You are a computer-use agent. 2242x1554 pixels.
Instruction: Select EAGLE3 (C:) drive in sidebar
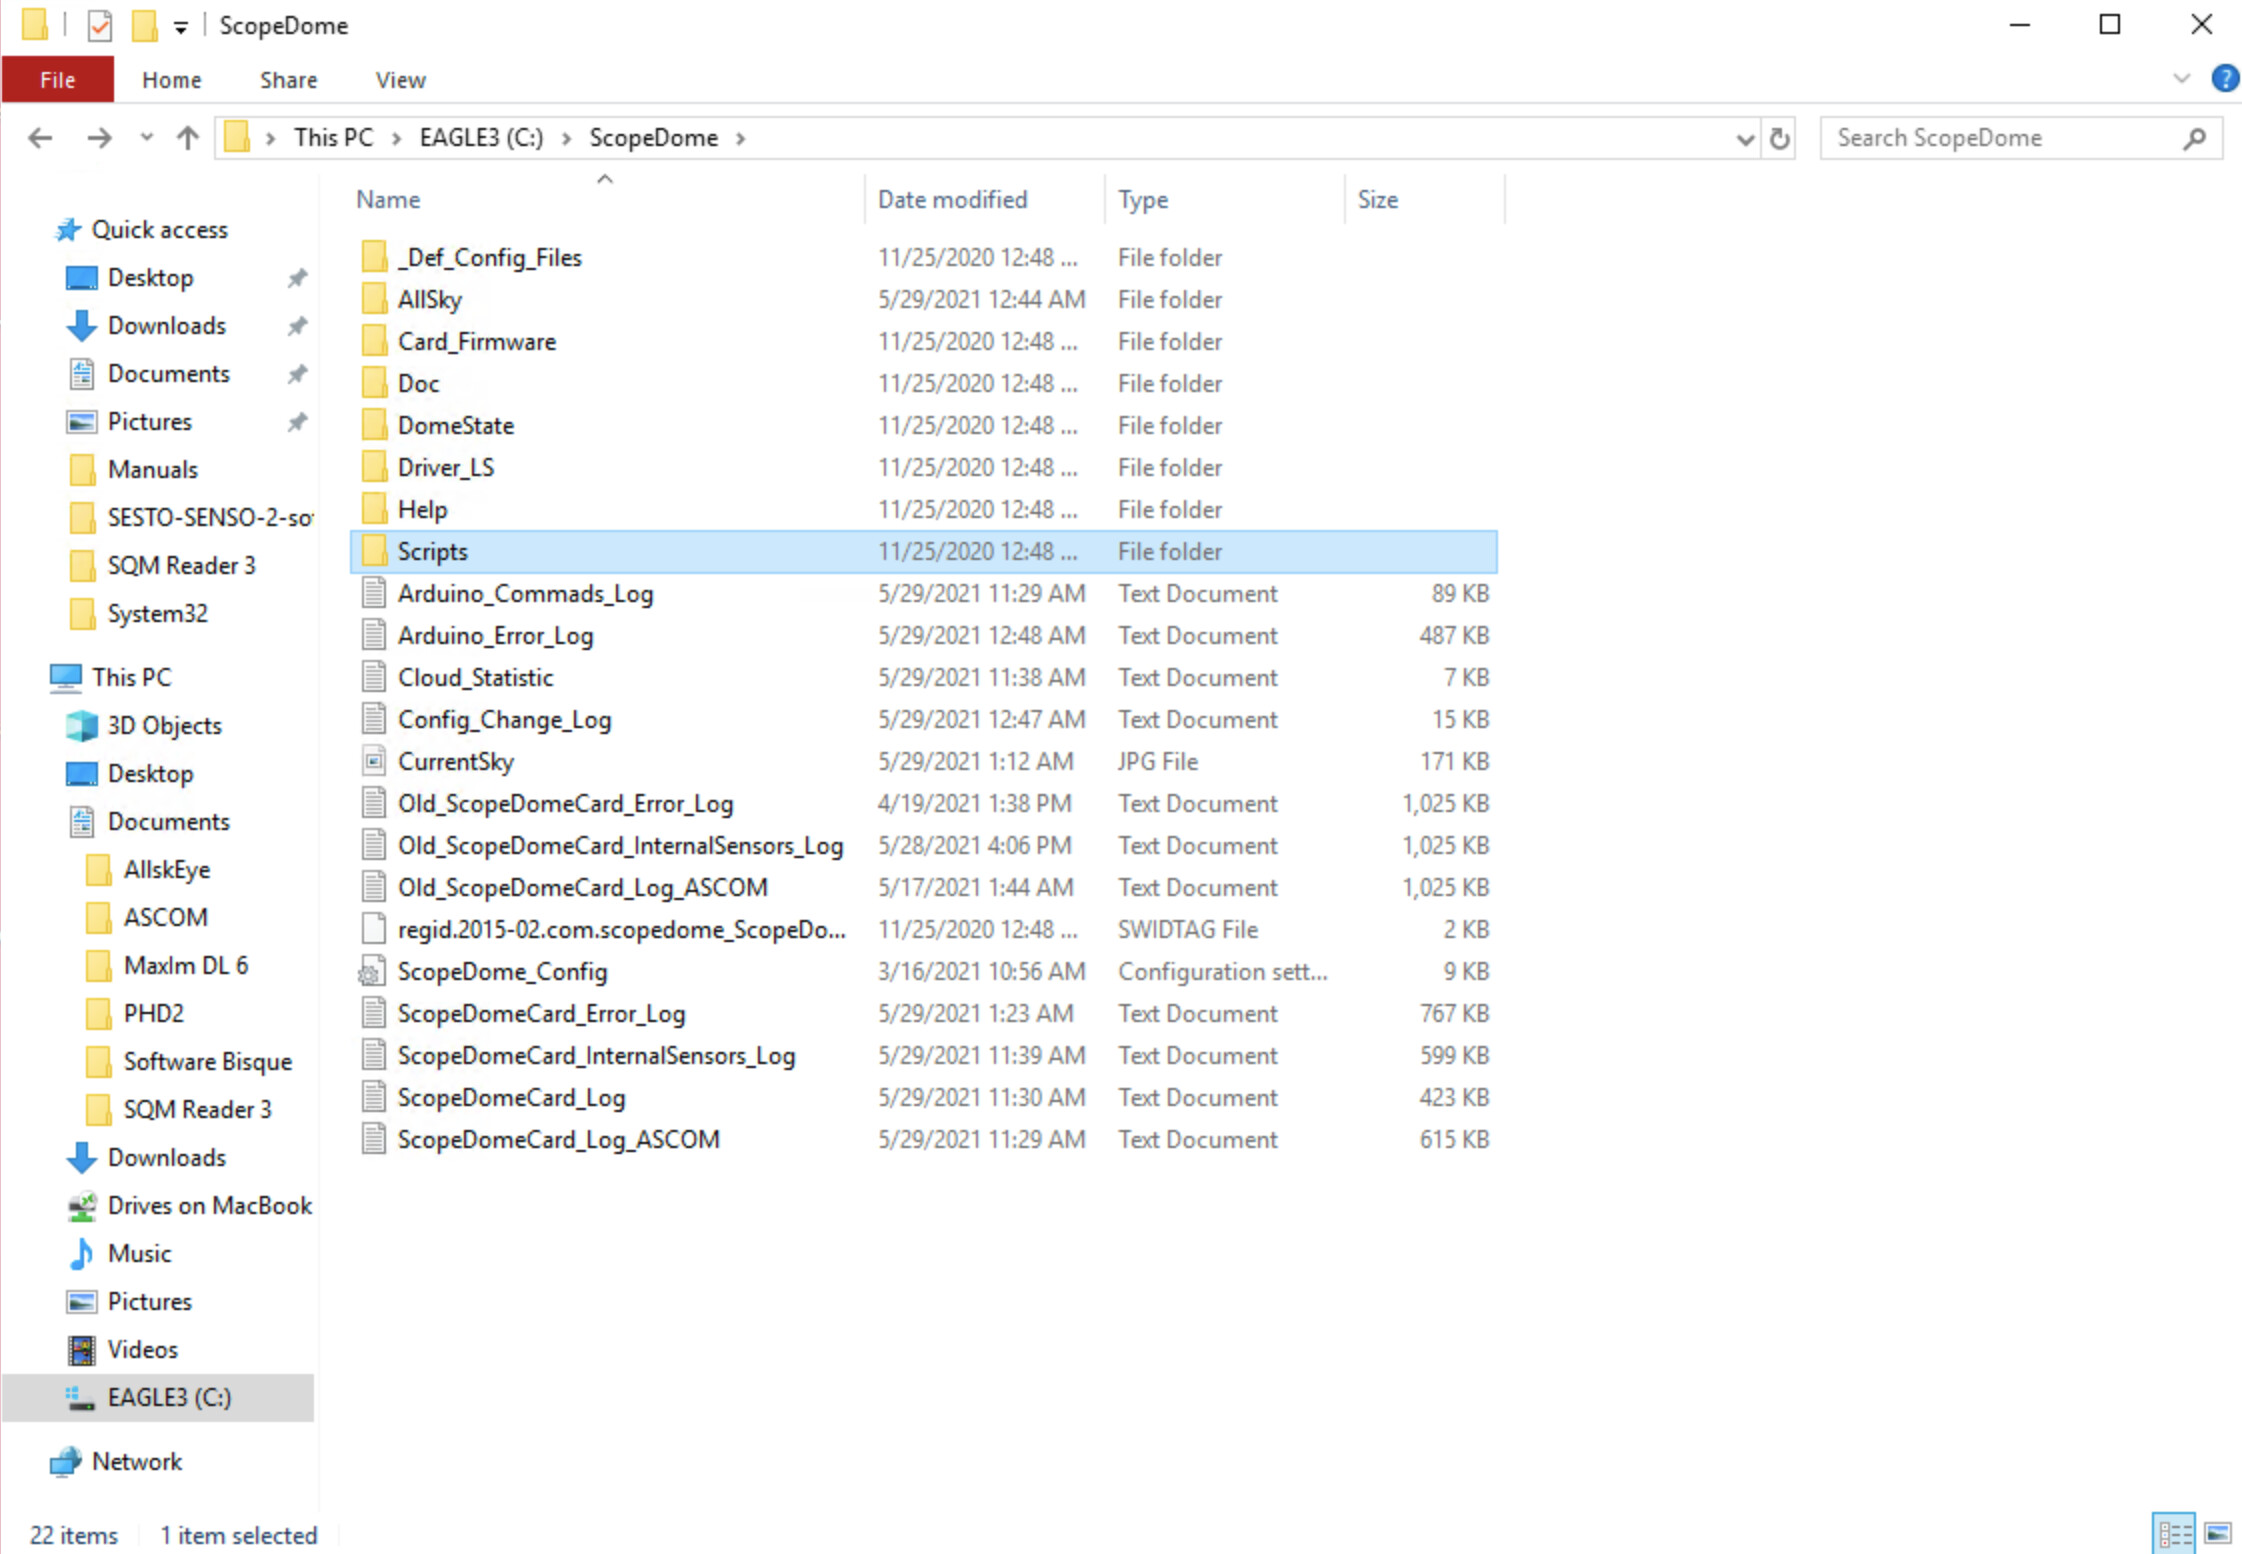[158, 1398]
